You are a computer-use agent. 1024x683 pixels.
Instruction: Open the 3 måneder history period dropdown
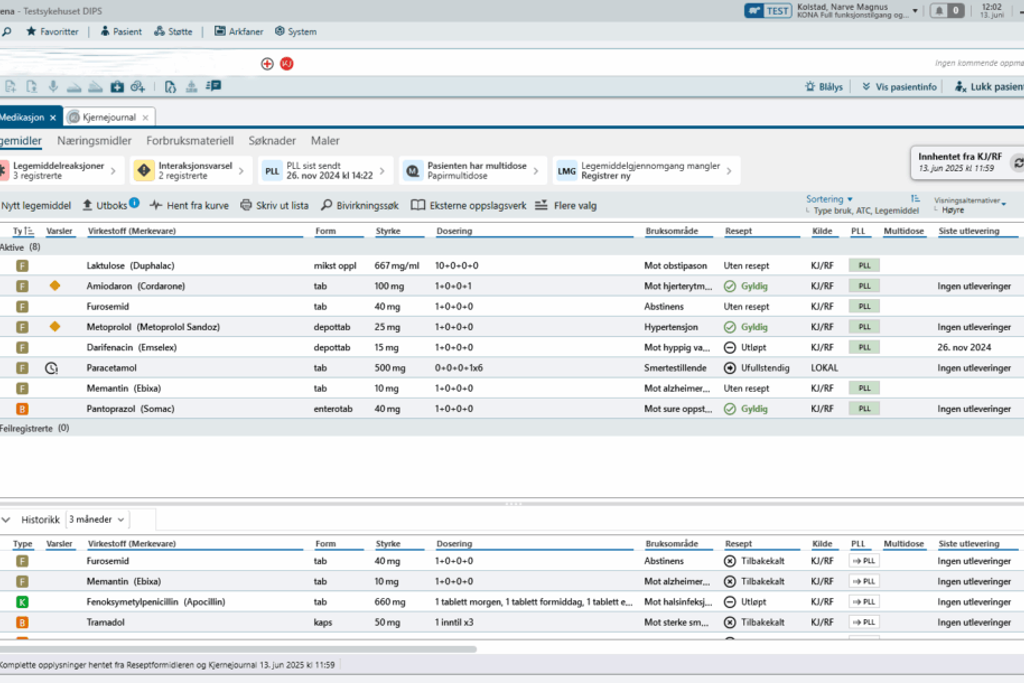coord(97,520)
